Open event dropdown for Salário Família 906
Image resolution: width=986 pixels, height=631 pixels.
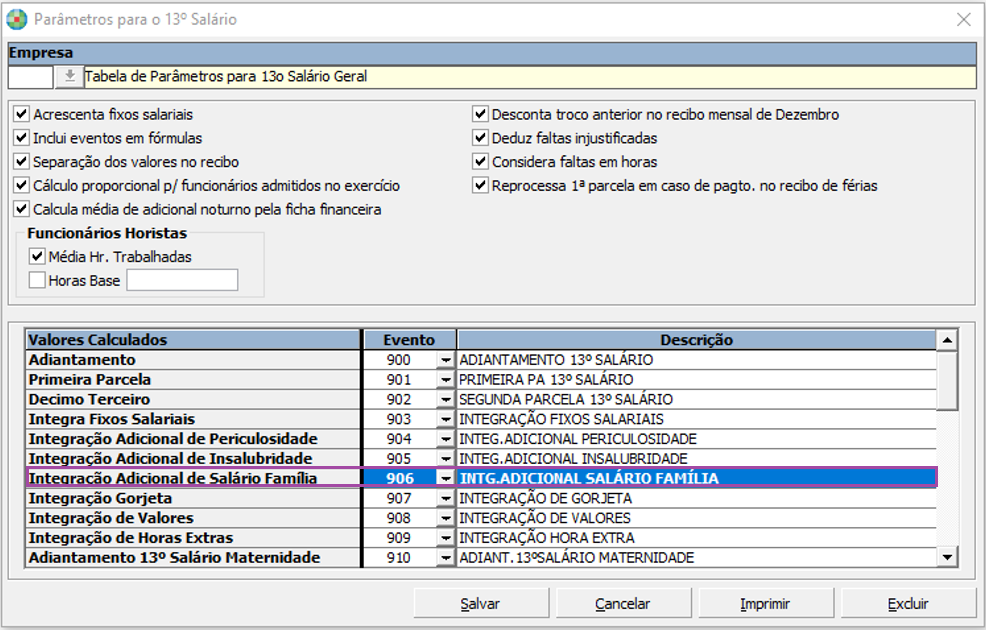click(x=446, y=479)
